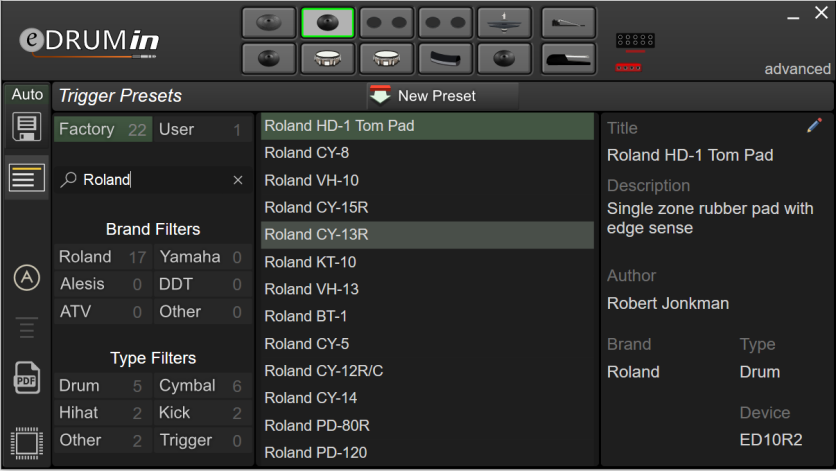Image resolution: width=836 pixels, height=471 pixels.
Task: Open the PDF manual icon
Action: tap(27, 378)
